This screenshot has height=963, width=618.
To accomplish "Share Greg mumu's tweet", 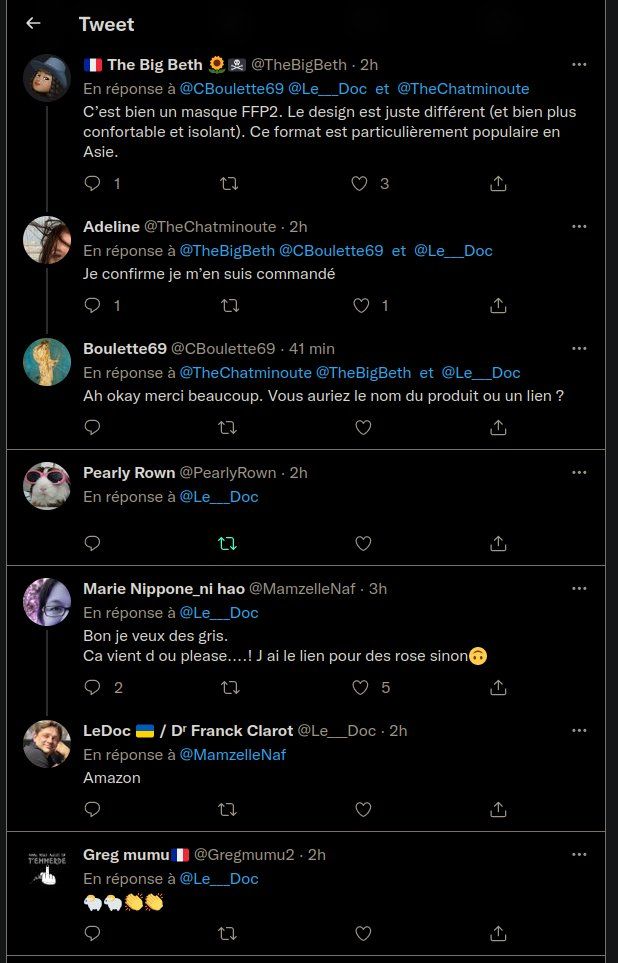I will coord(498,933).
